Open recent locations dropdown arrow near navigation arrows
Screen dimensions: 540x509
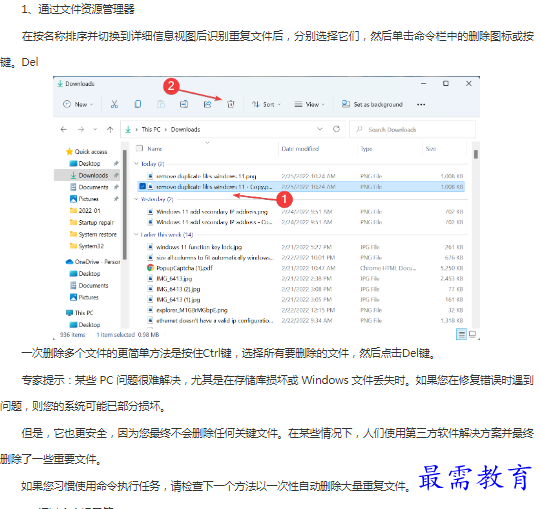[x=95, y=129]
